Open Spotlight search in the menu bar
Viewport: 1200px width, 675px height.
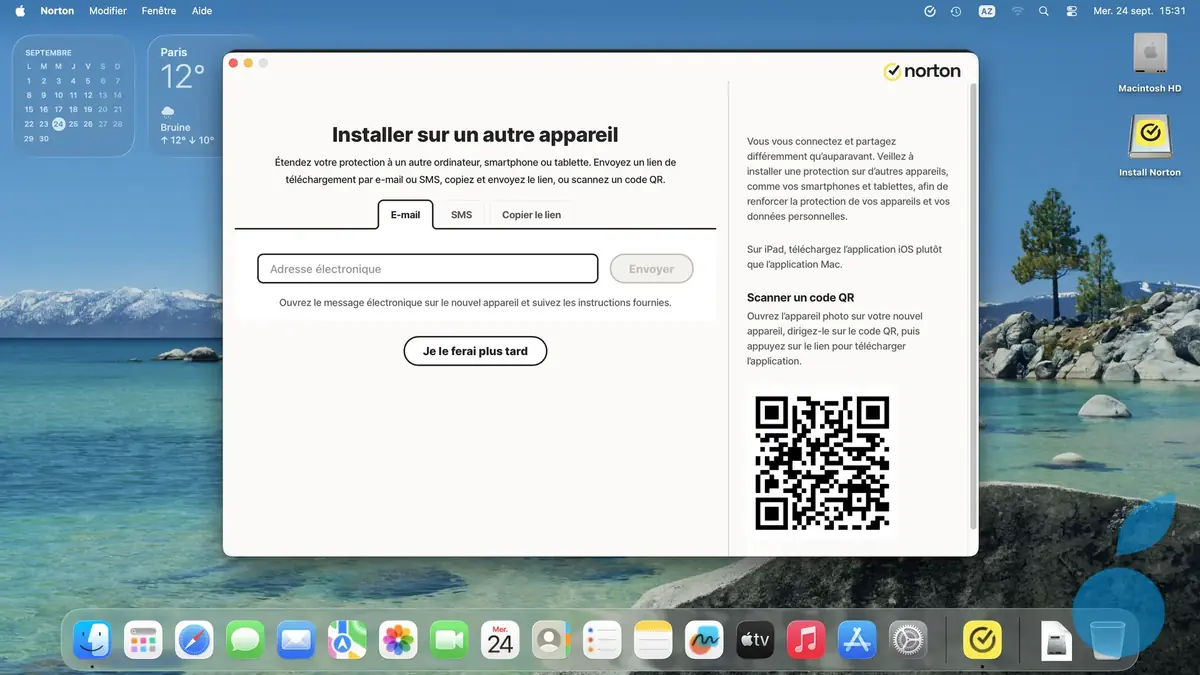(1043, 11)
